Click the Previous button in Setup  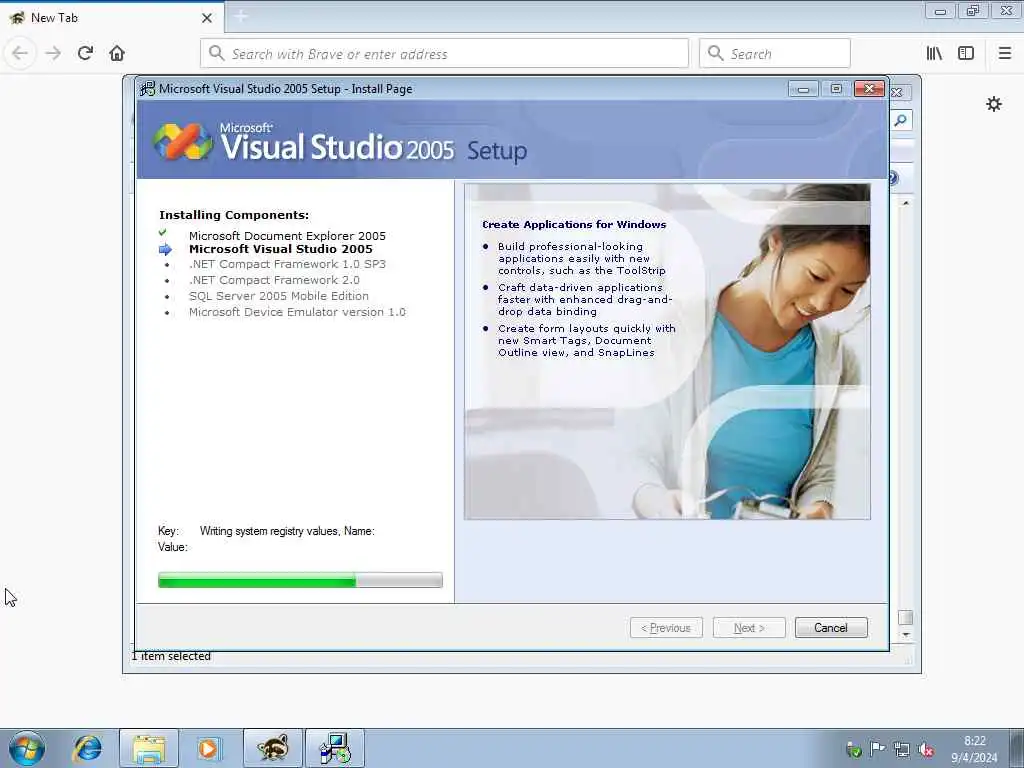pyautogui.click(x=666, y=628)
